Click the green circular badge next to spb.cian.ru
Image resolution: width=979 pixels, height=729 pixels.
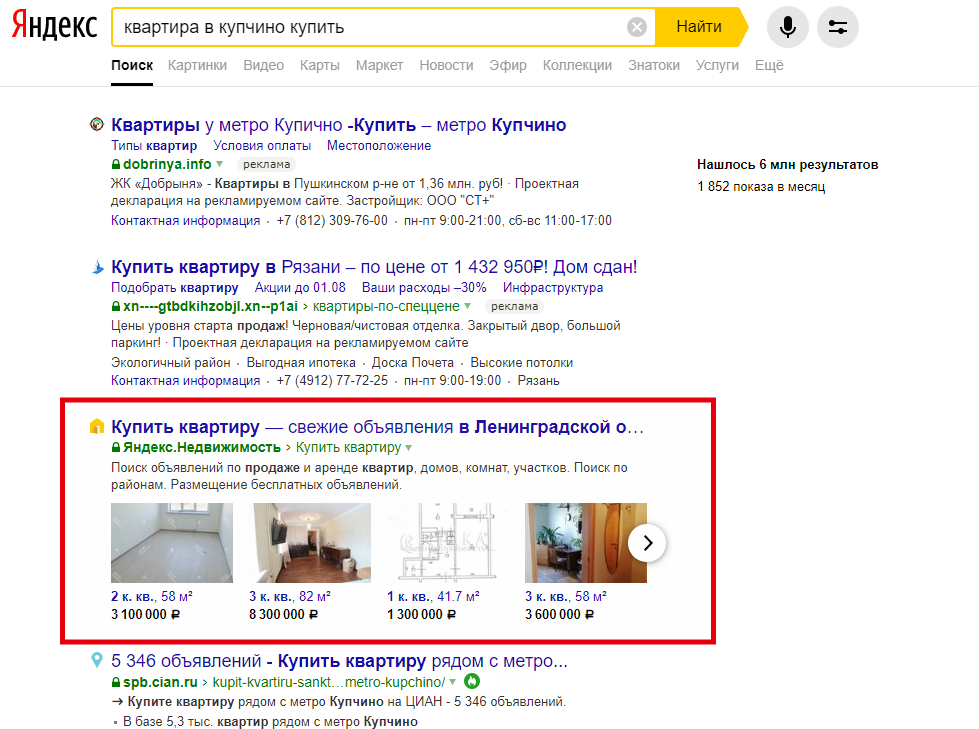pos(471,682)
